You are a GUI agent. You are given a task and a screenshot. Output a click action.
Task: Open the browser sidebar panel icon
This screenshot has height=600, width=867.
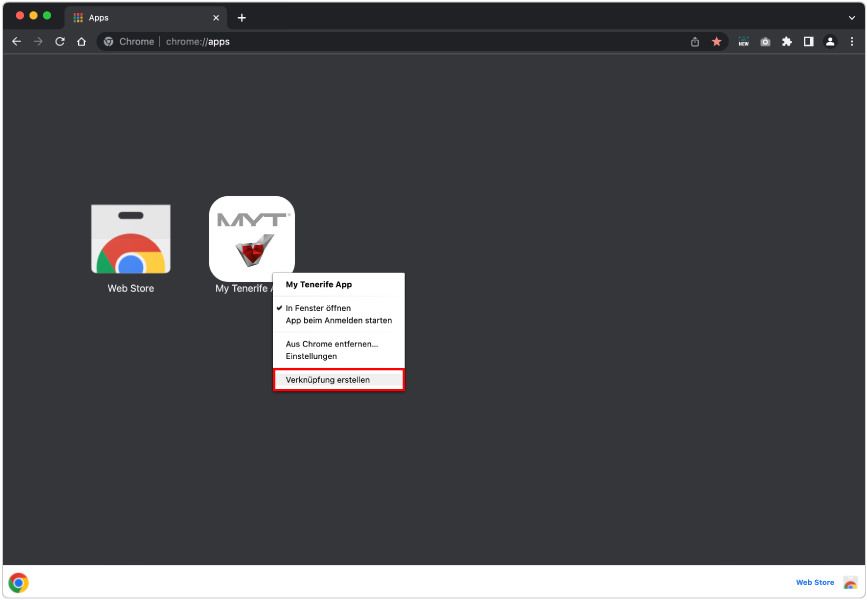[809, 42]
